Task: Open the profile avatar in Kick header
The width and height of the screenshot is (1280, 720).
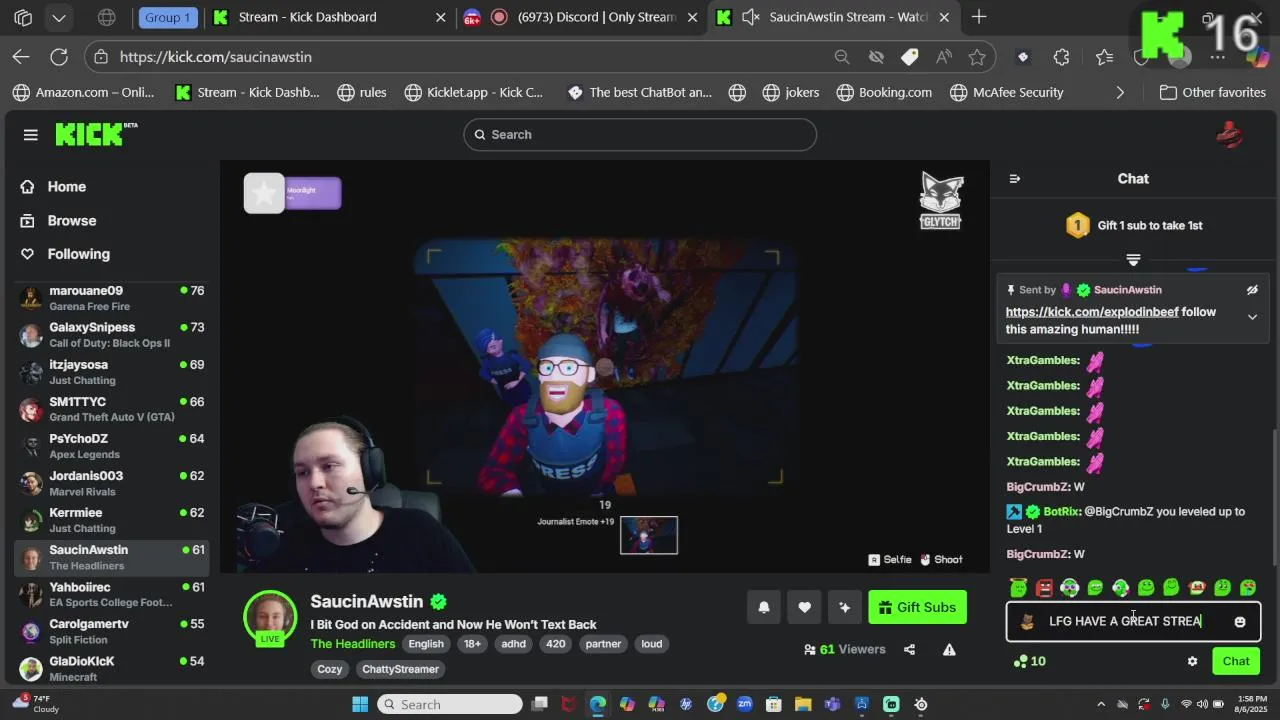Action: (x=1230, y=135)
